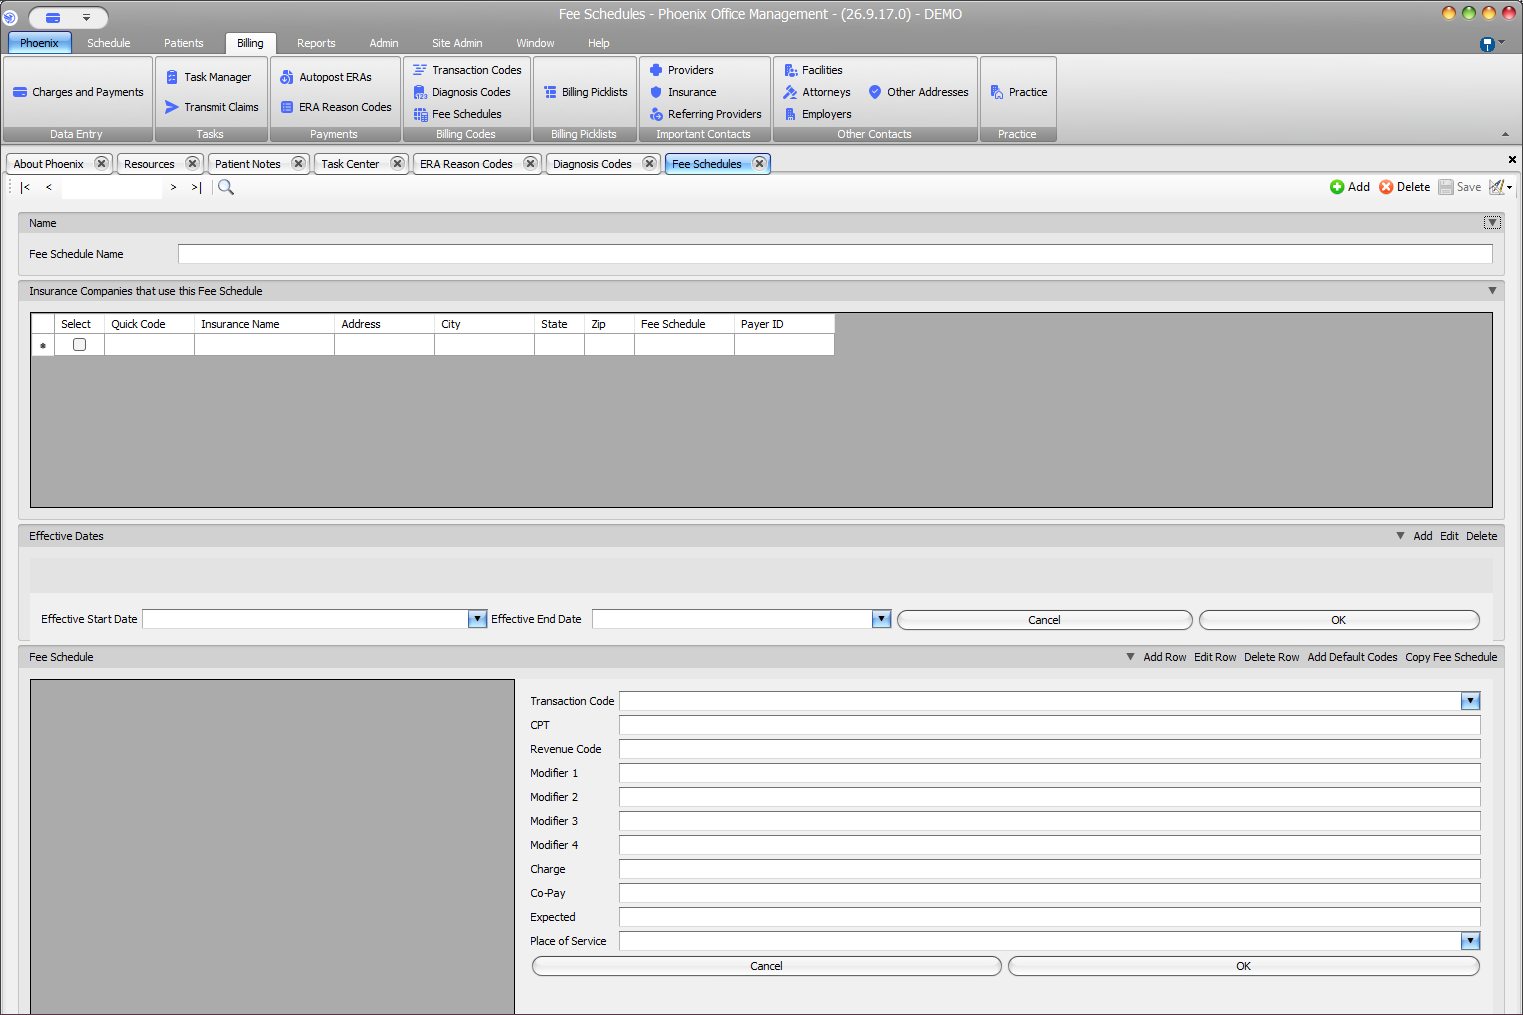Open Transaction Codes
The height and width of the screenshot is (1015, 1523).
pos(467,70)
